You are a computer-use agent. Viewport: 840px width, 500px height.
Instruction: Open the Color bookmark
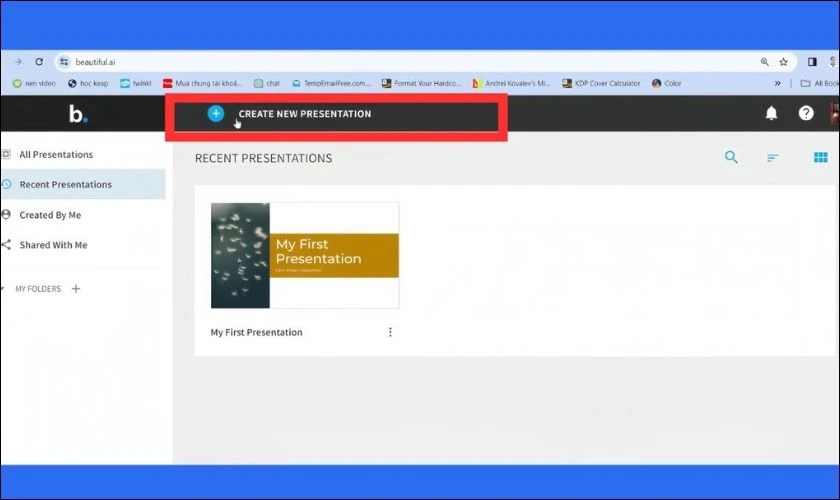tap(667, 83)
